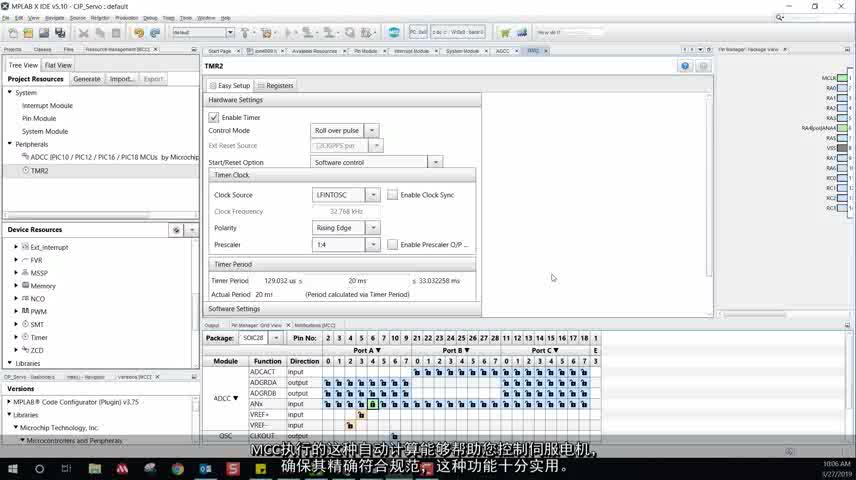Open the Clock Source LFINTOSC dropdown
This screenshot has width=856, height=480.
372,195
